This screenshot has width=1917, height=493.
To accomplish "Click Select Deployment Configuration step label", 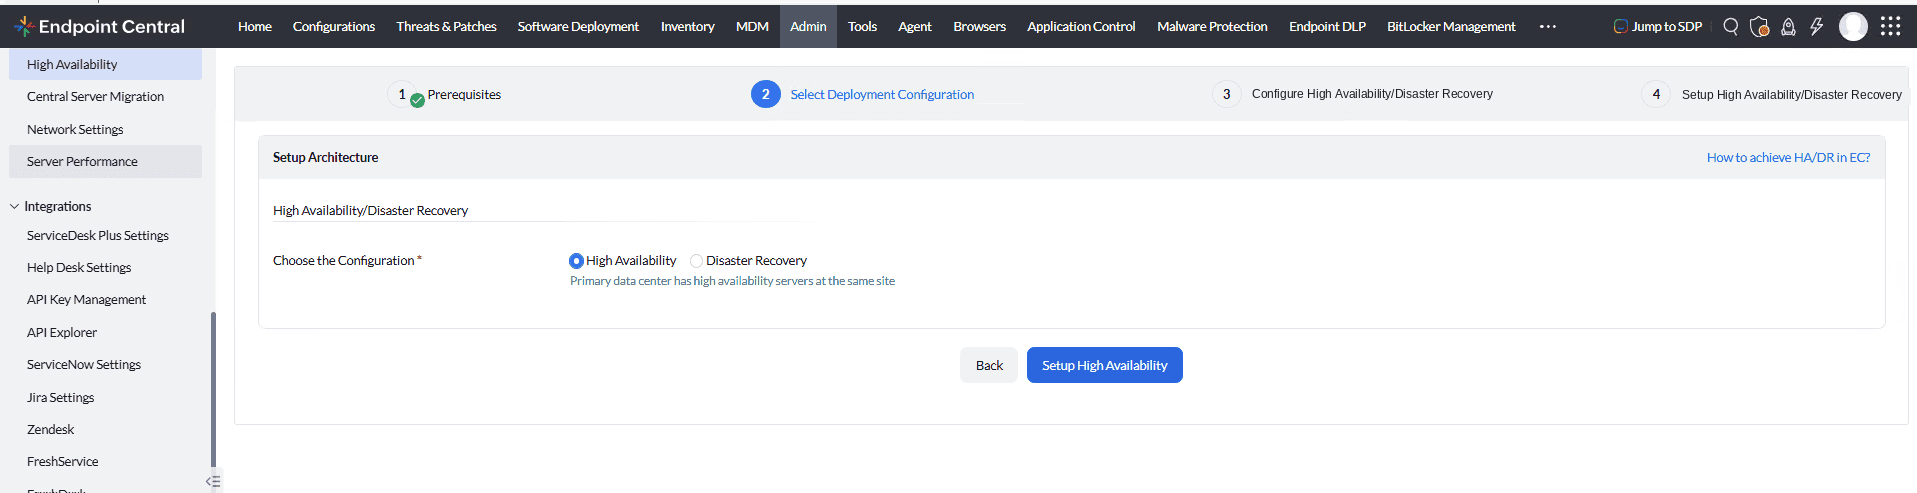I will click(x=882, y=94).
